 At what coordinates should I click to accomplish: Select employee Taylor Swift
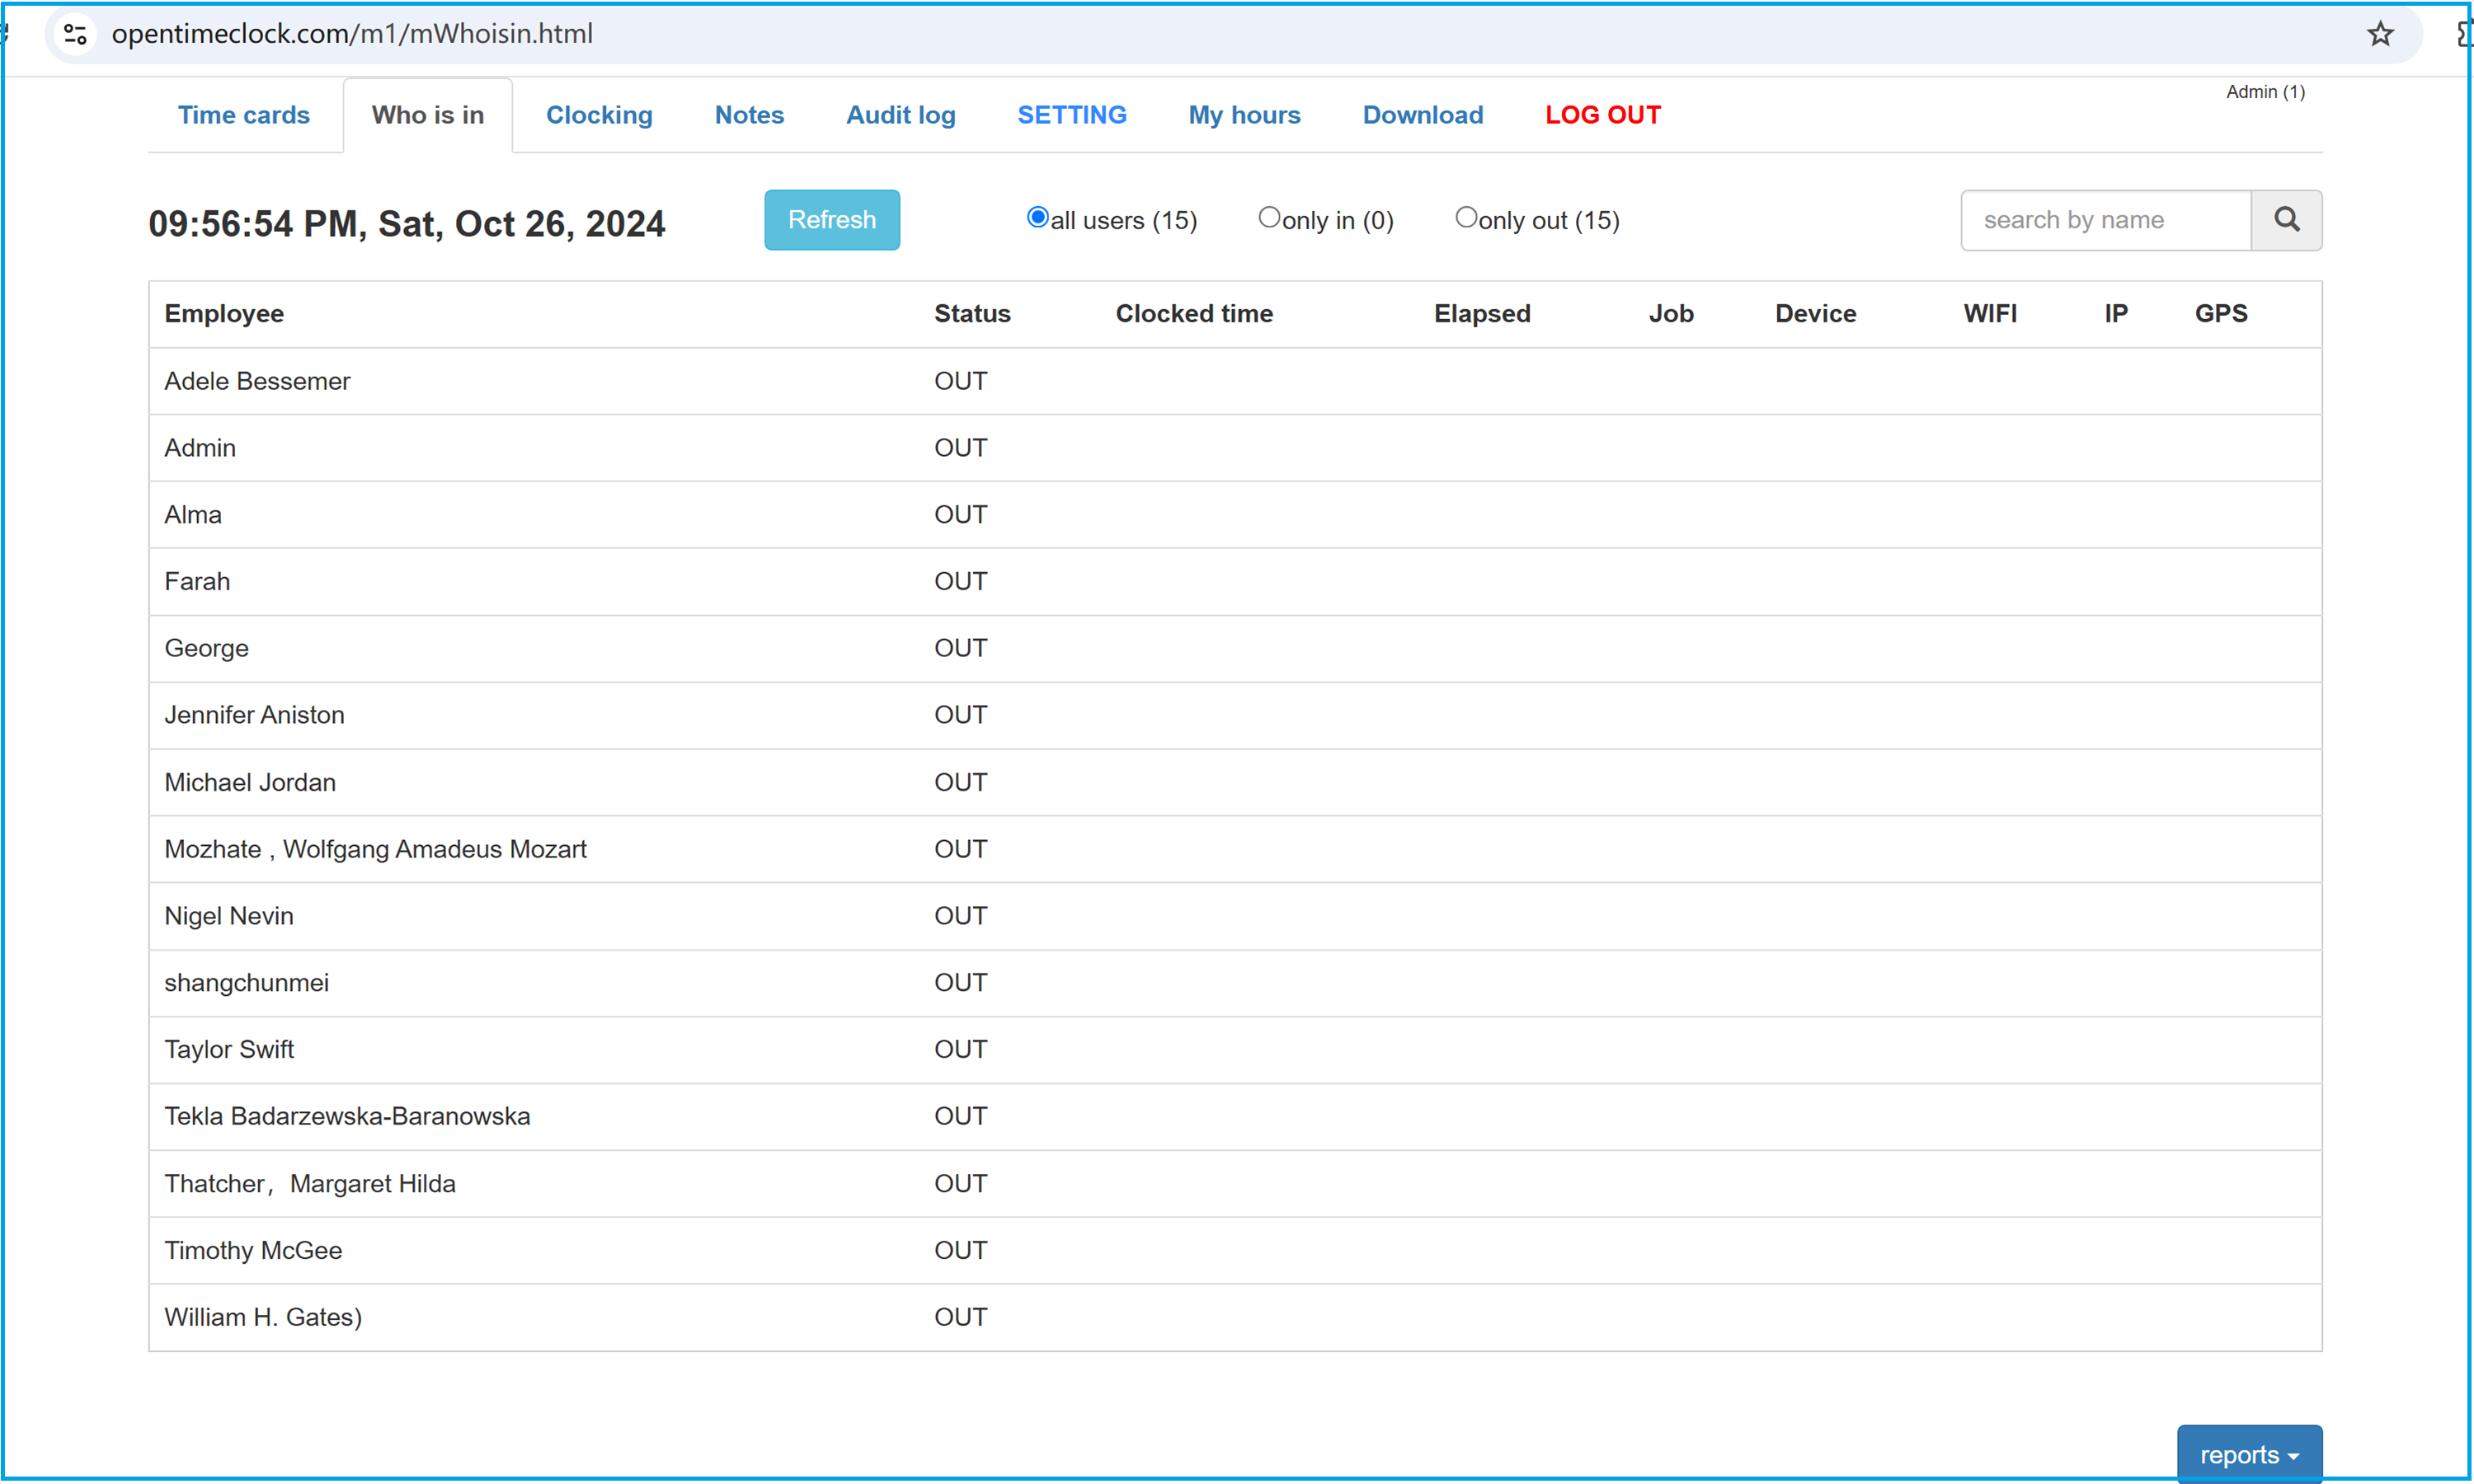click(x=229, y=1049)
